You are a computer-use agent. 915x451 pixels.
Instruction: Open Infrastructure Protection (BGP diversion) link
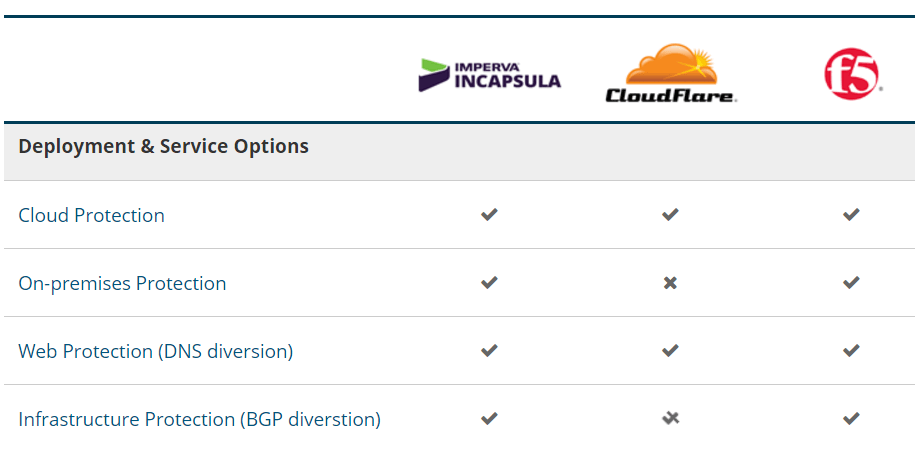point(199,419)
